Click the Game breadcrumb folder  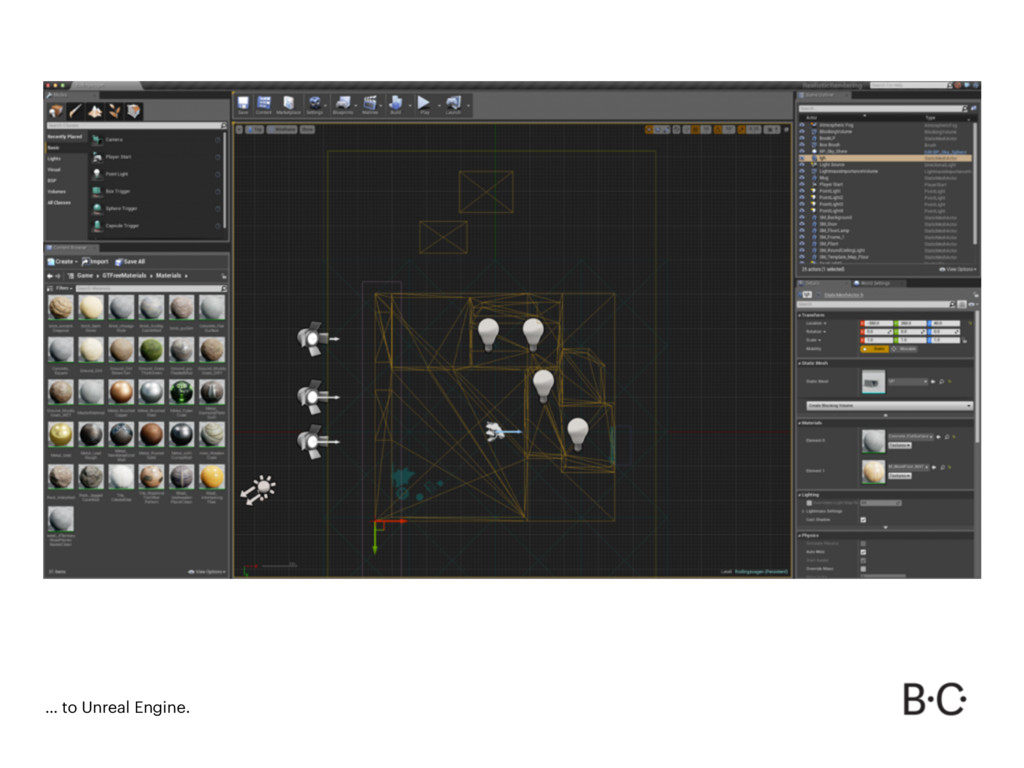tap(85, 276)
